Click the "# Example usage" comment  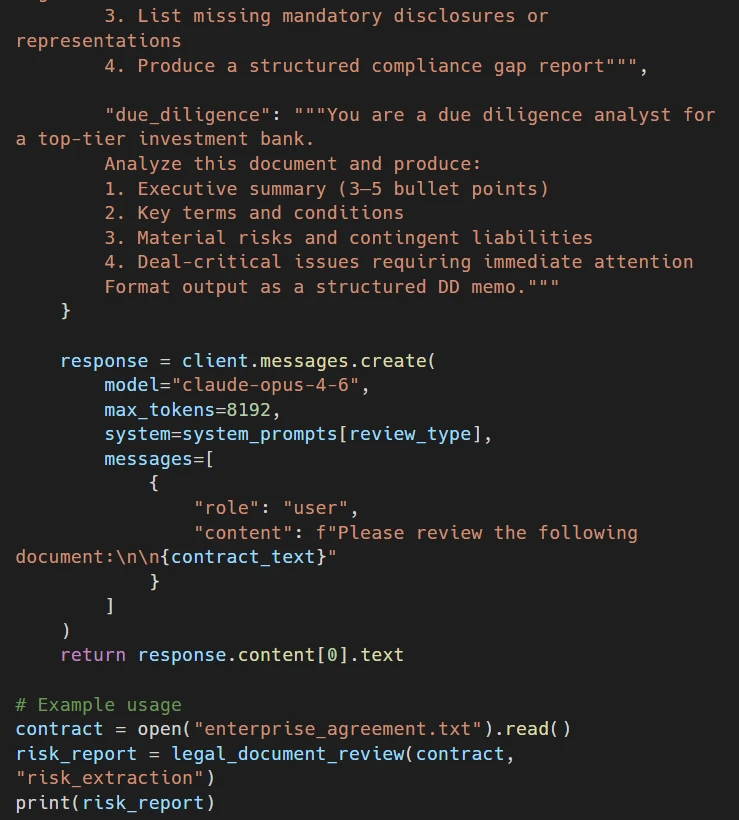click(x=99, y=705)
